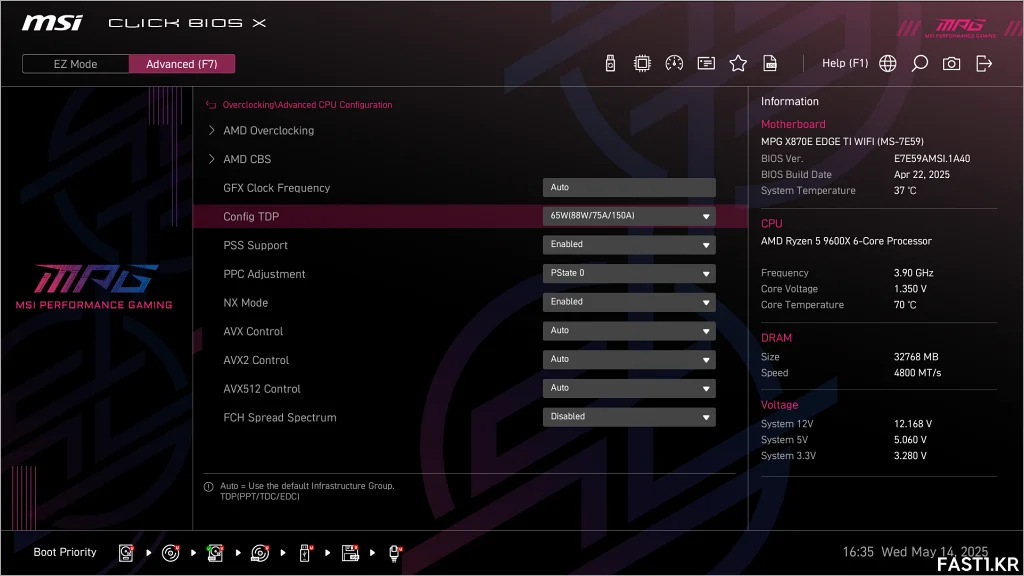Image resolution: width=1024 pixels, height=576 pixels.
Task: Select the NX Mode label
Action: [246, 303]
